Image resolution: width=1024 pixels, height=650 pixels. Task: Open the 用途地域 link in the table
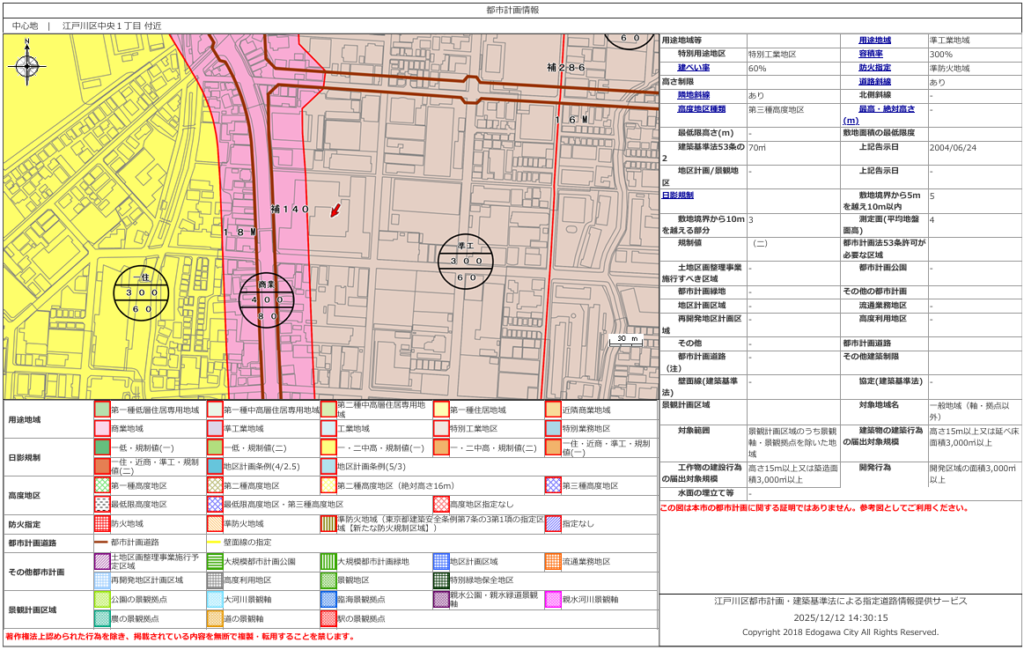[x=875, y=40]
